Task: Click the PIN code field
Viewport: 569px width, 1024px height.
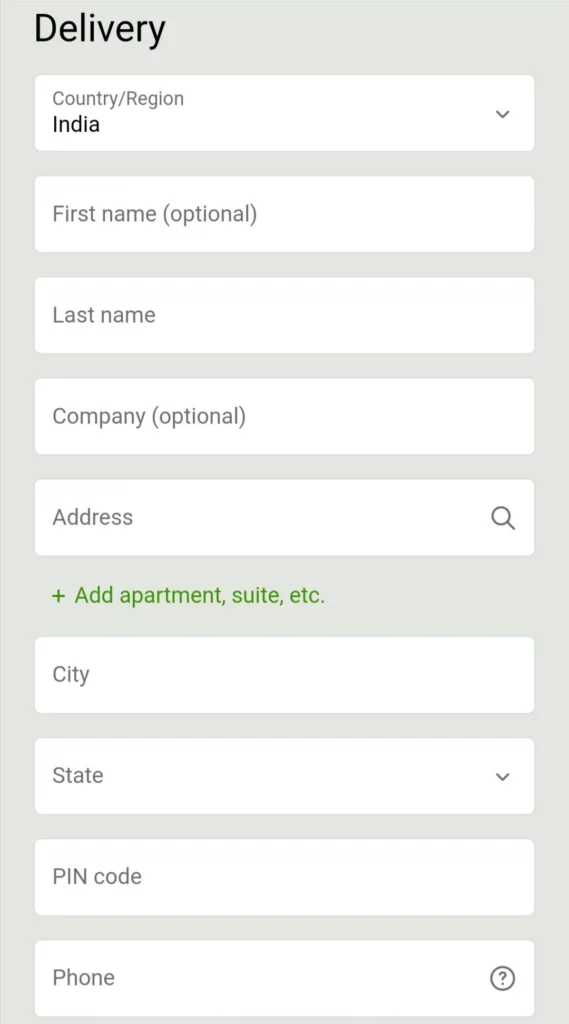Action: click(284, 877)
